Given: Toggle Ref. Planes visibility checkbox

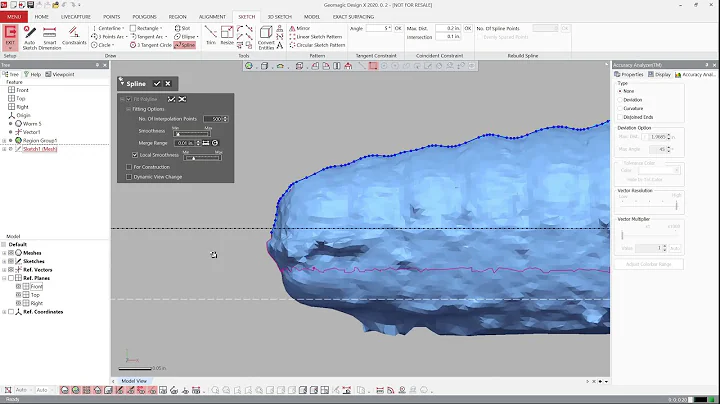Looking at the screenshot, I should 11,278.
